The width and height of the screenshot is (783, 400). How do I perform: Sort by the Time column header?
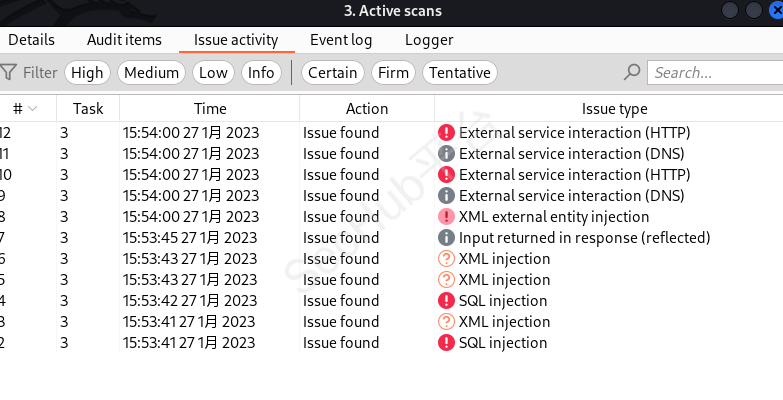[210, 109]
